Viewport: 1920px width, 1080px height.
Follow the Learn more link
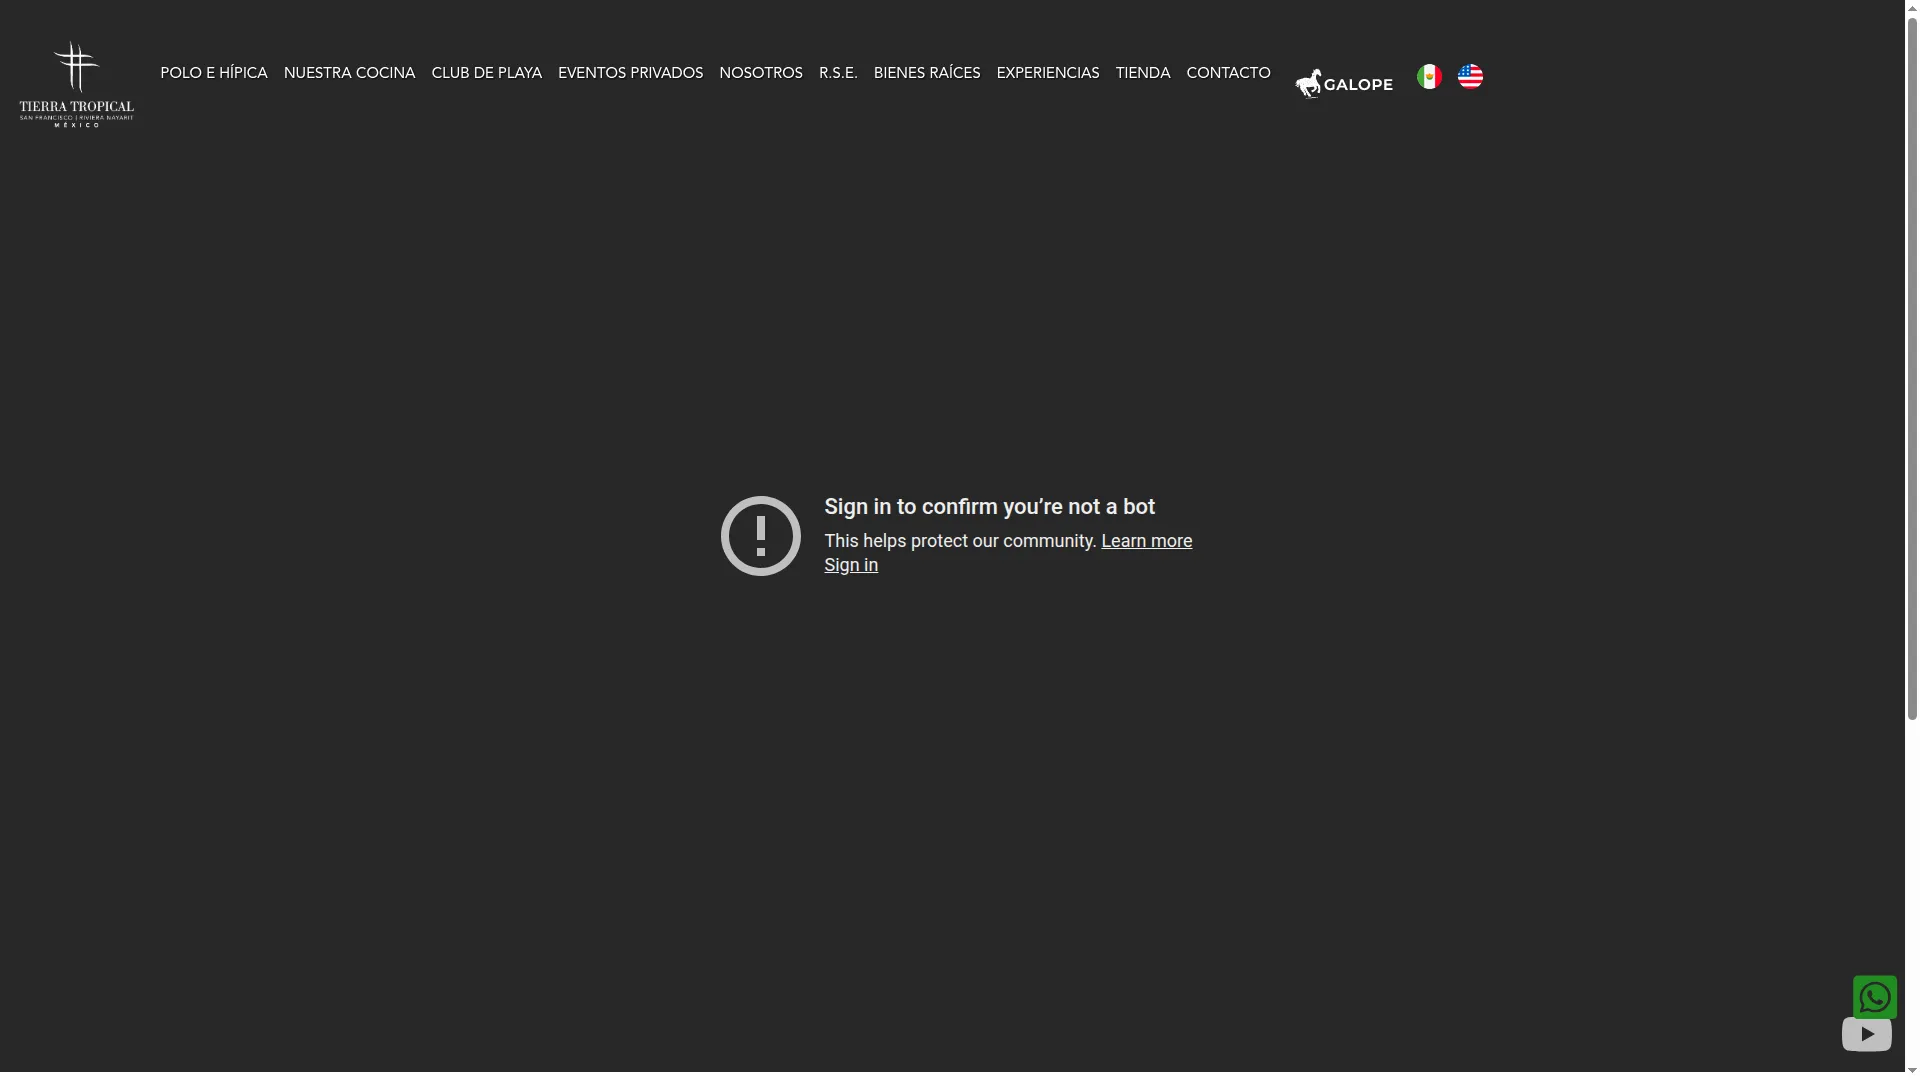(x=1146, y=541)
